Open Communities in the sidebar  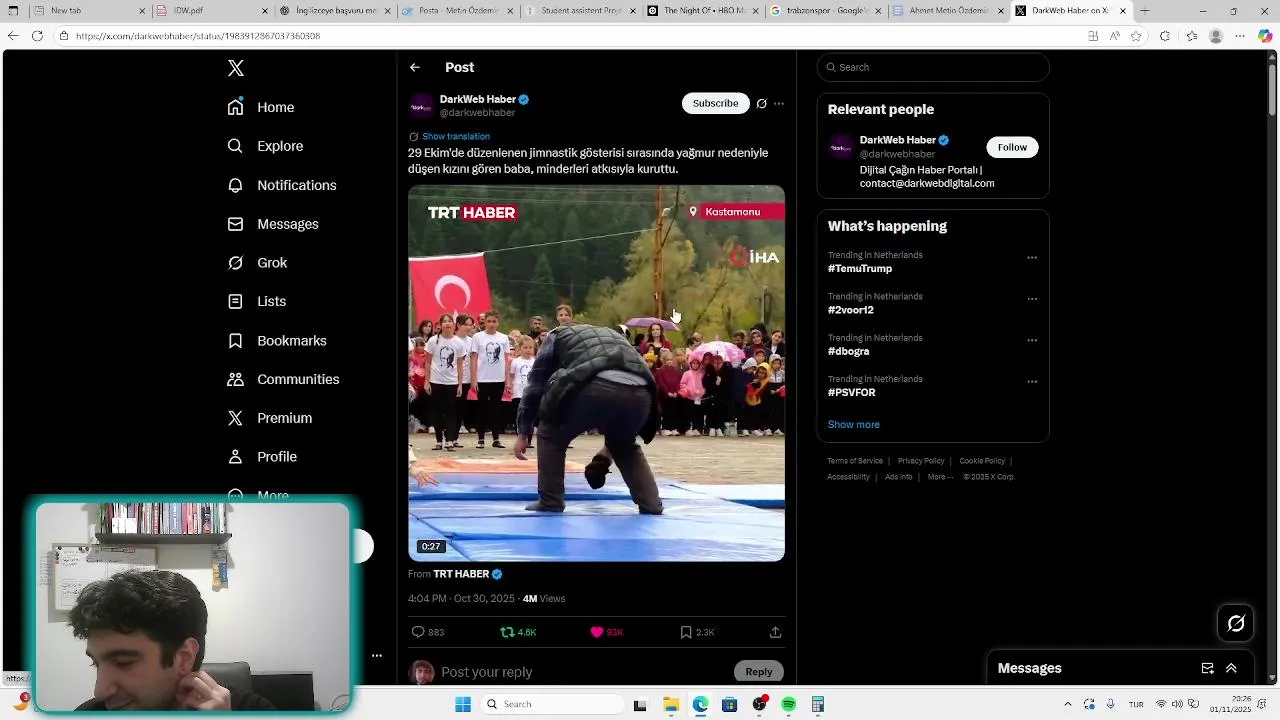click(283, 379)
